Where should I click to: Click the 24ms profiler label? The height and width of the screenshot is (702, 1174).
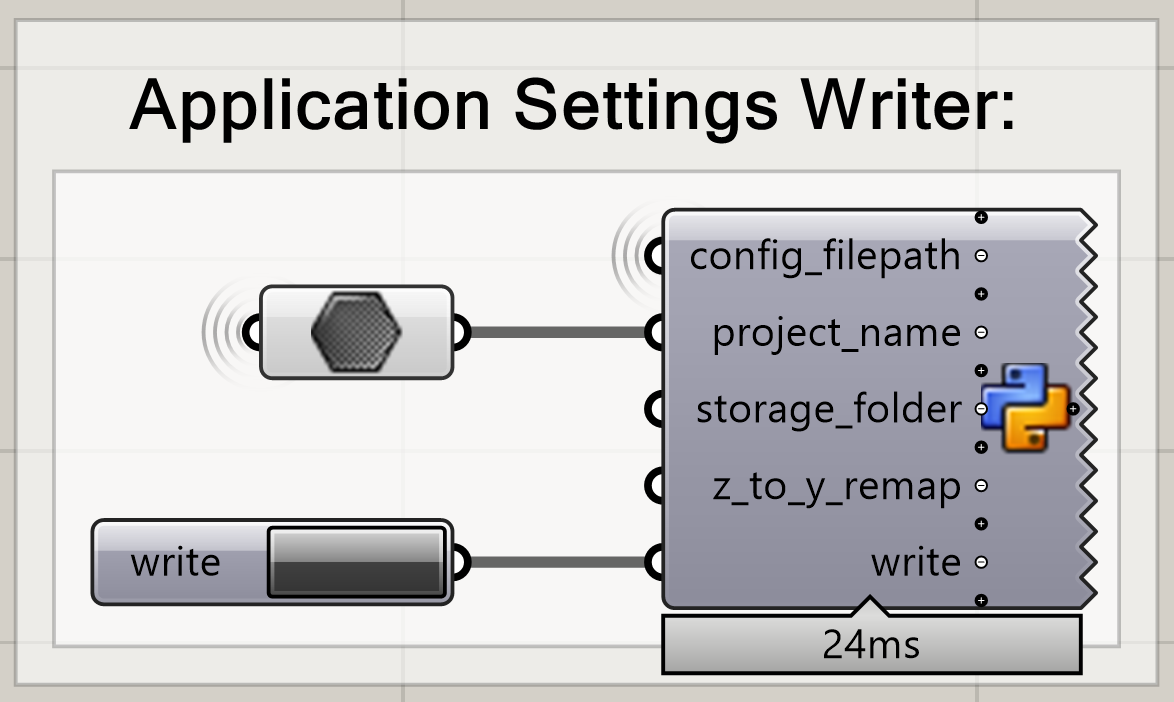(x=871, y=645)
